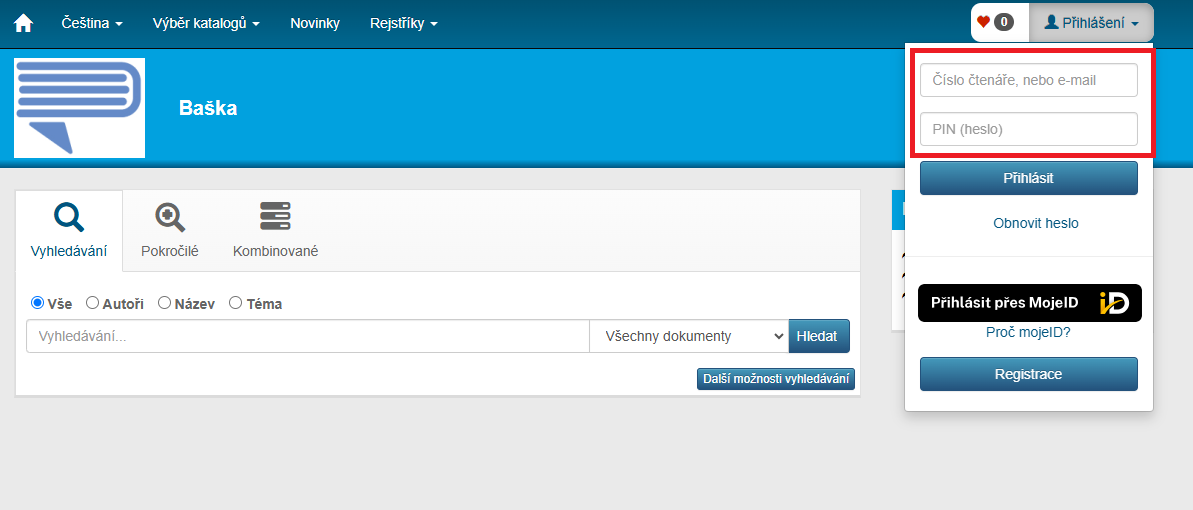Click the library speech-bubble logo
Screen dimensions: 1193x510
pos(80,108)
